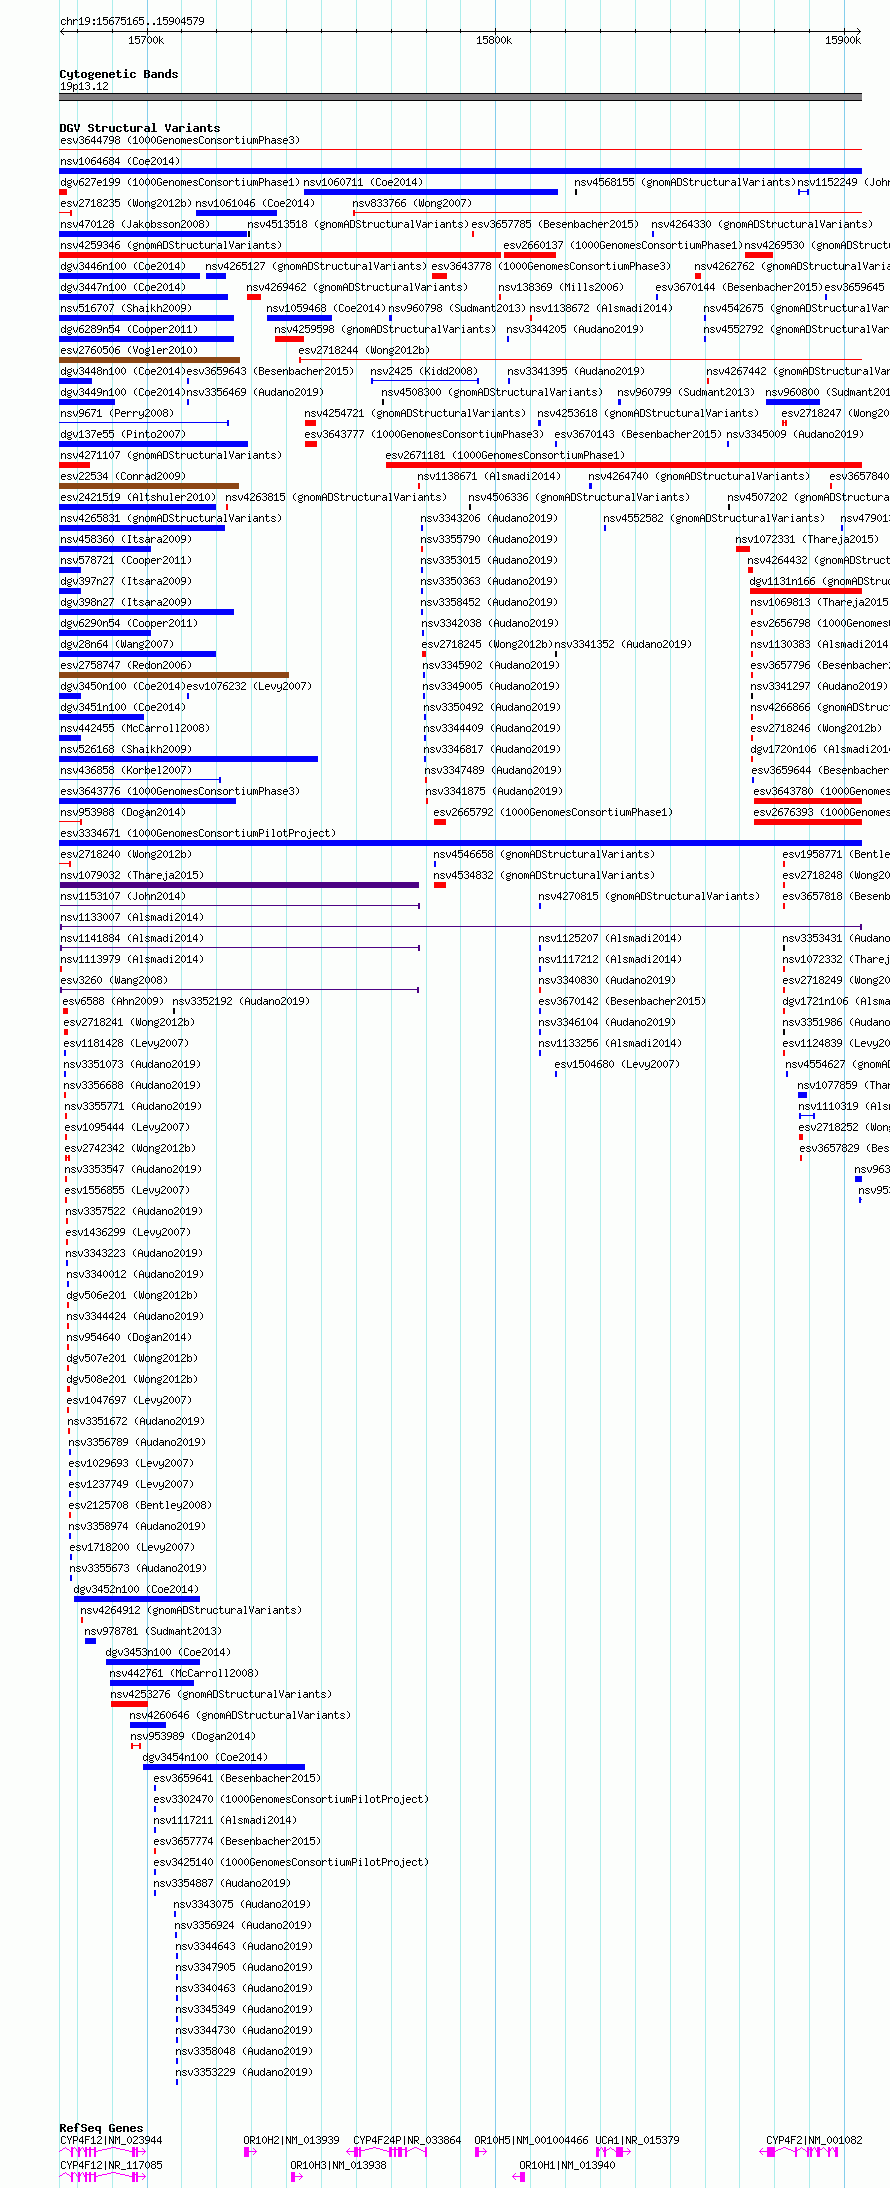Open nsv978781 (Sudmant2013) variant

click(x=153, y=1631)
